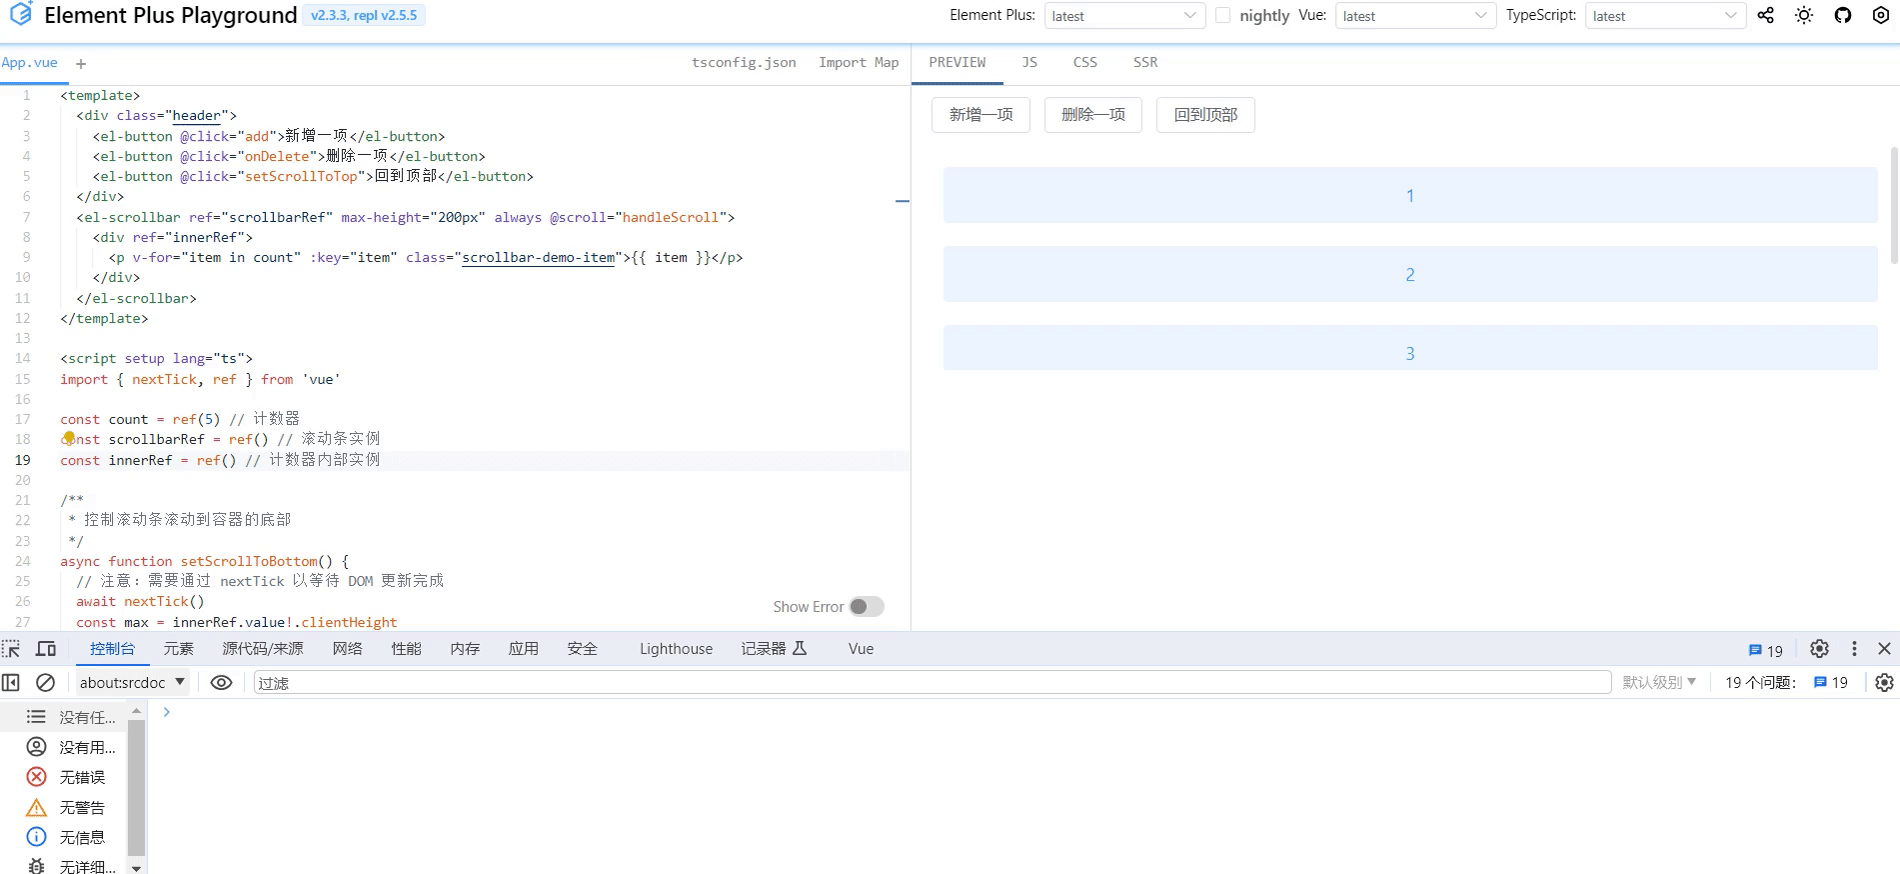Select the 性能 DevTools tab
The height and width of the screenshot is (874, 1900).
click(406, 649)
